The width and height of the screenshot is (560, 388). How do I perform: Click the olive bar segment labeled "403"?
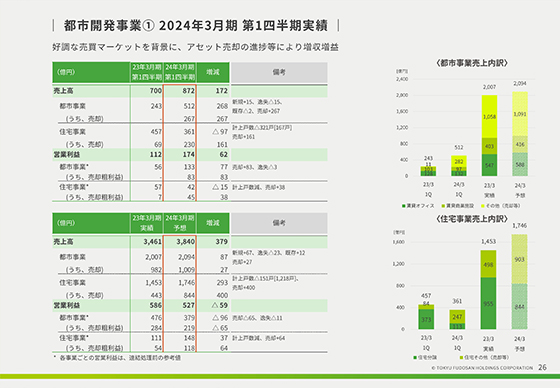click(x=489, y=146)
